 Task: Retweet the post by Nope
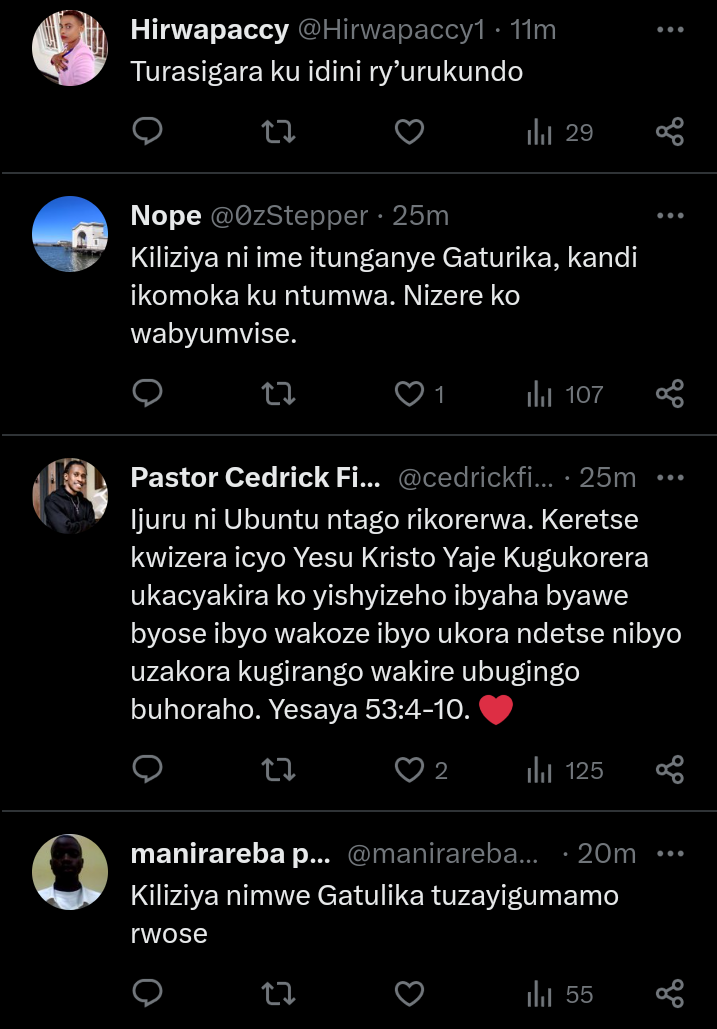(x=278, y=394)
